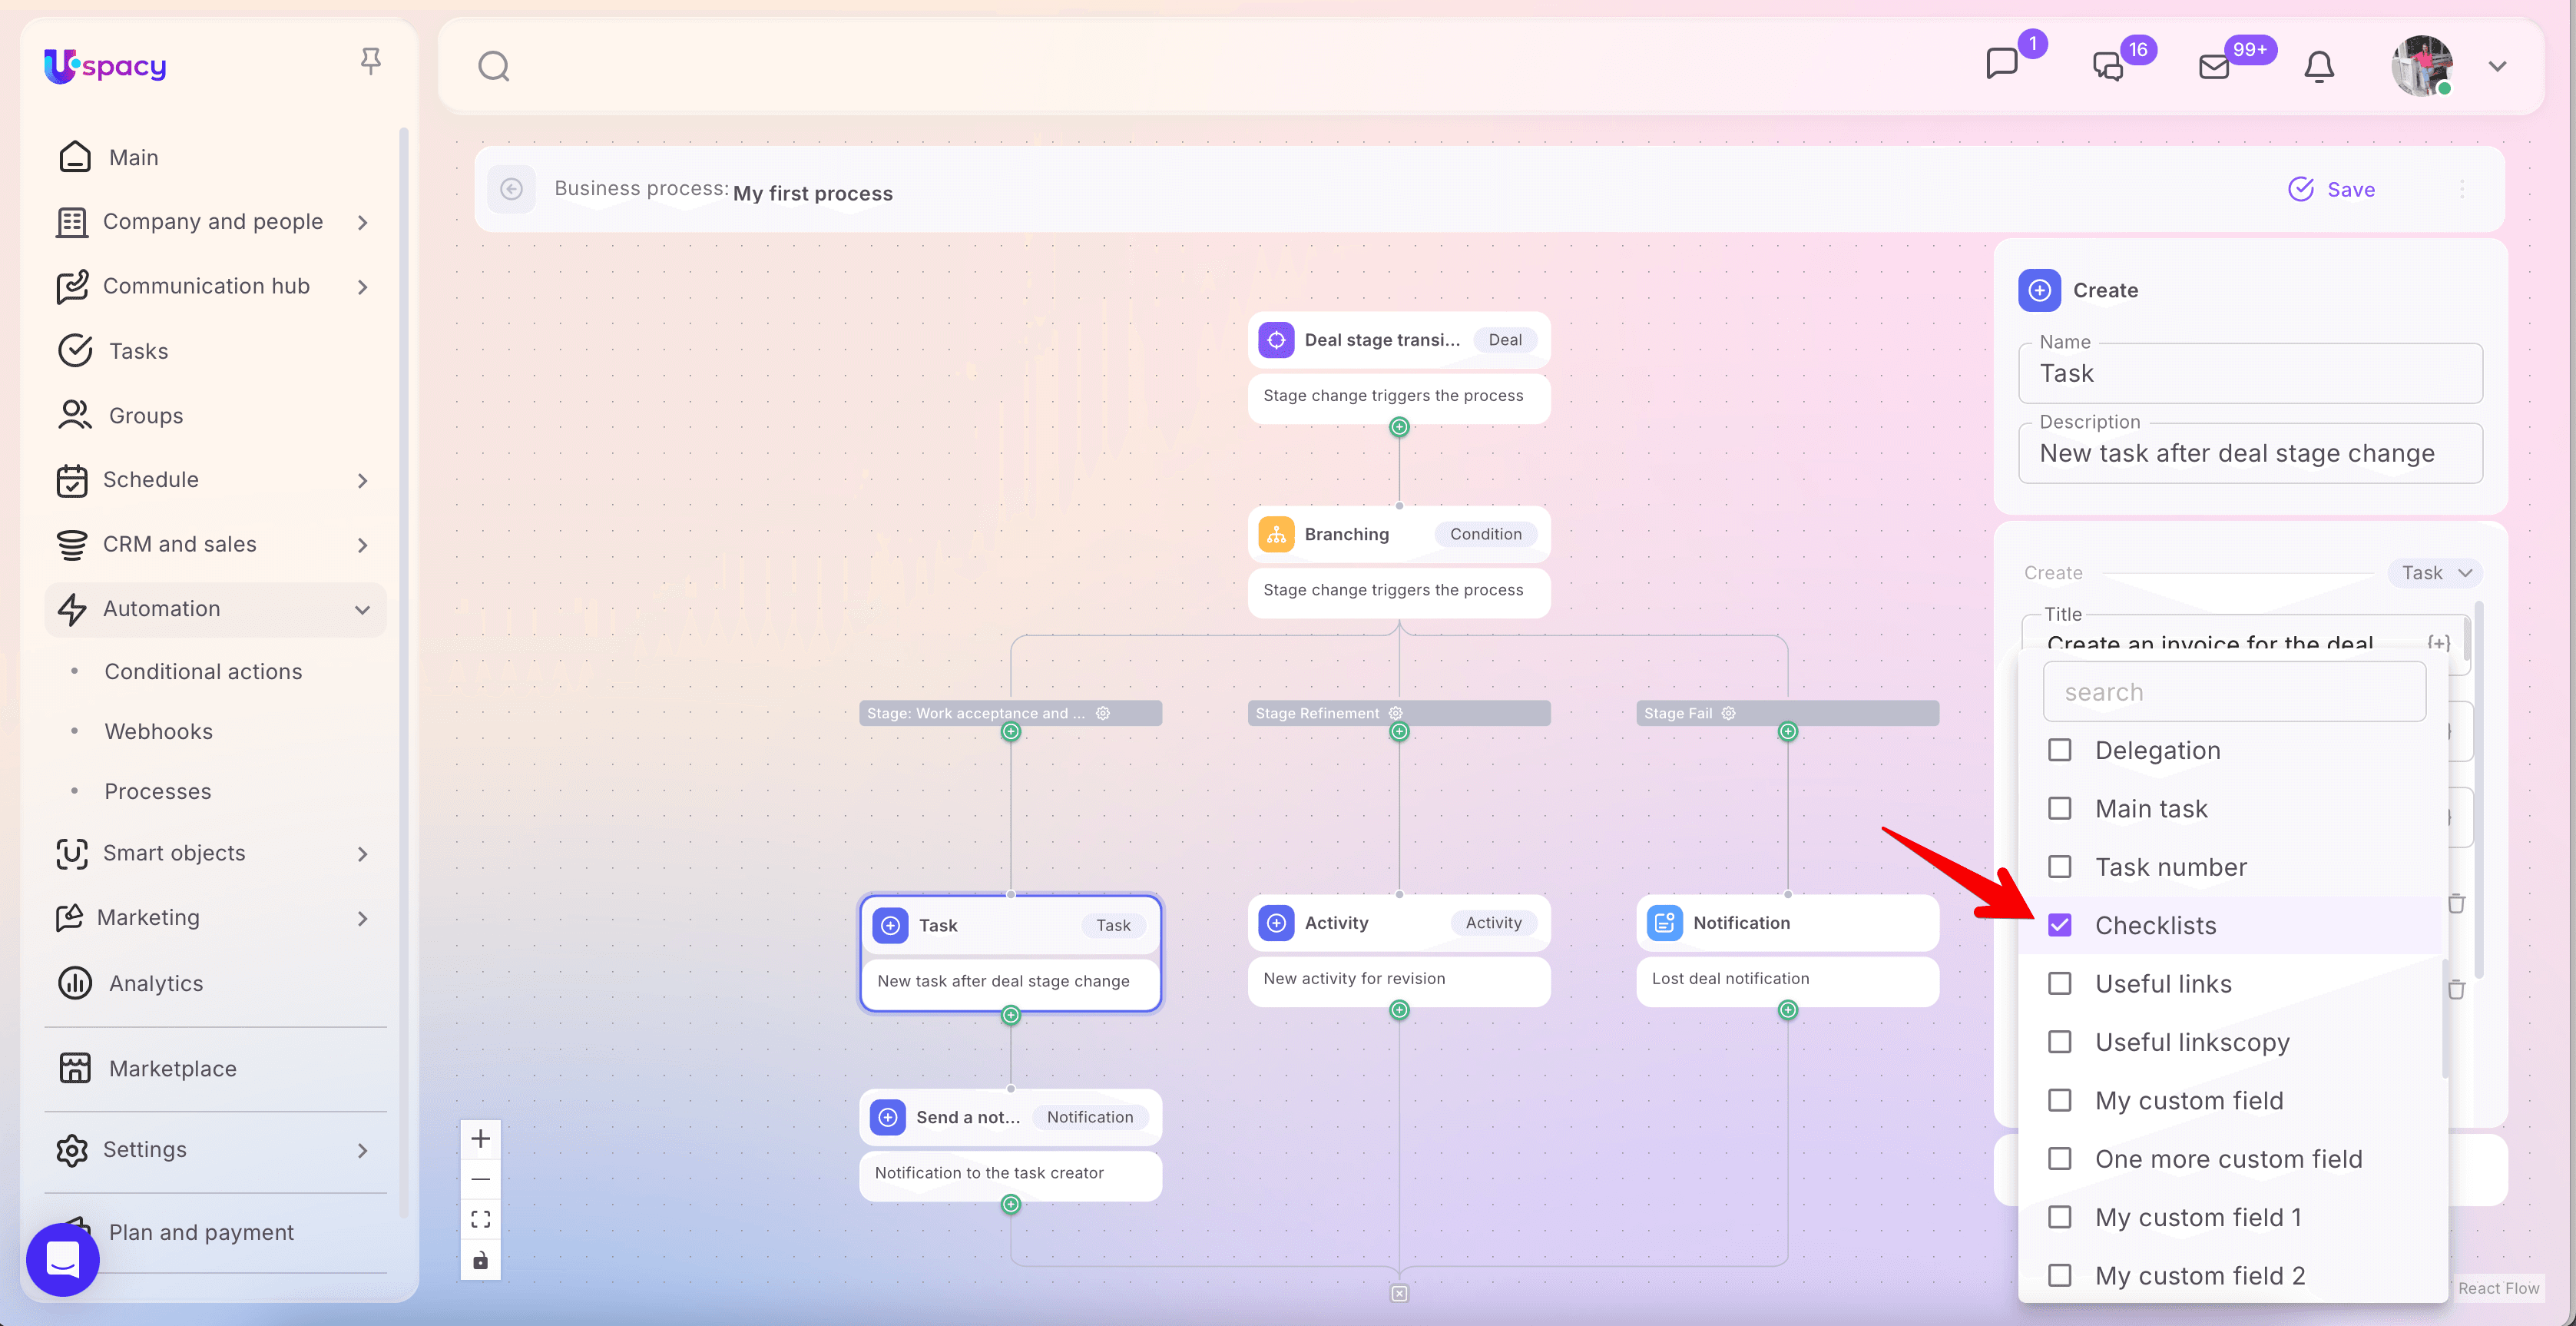Open the notifications bell
2576x1326 pixels.
pyautogui.click(x=2318, y=67)
